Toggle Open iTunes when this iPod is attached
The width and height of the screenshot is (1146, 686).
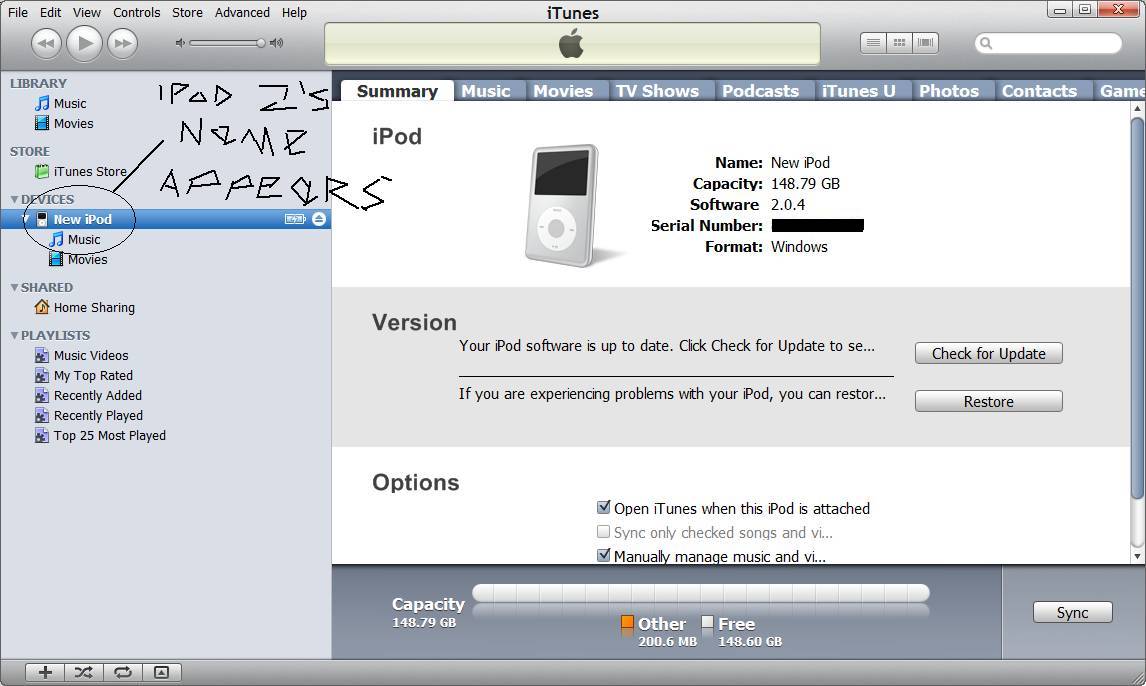pos(604,507)
